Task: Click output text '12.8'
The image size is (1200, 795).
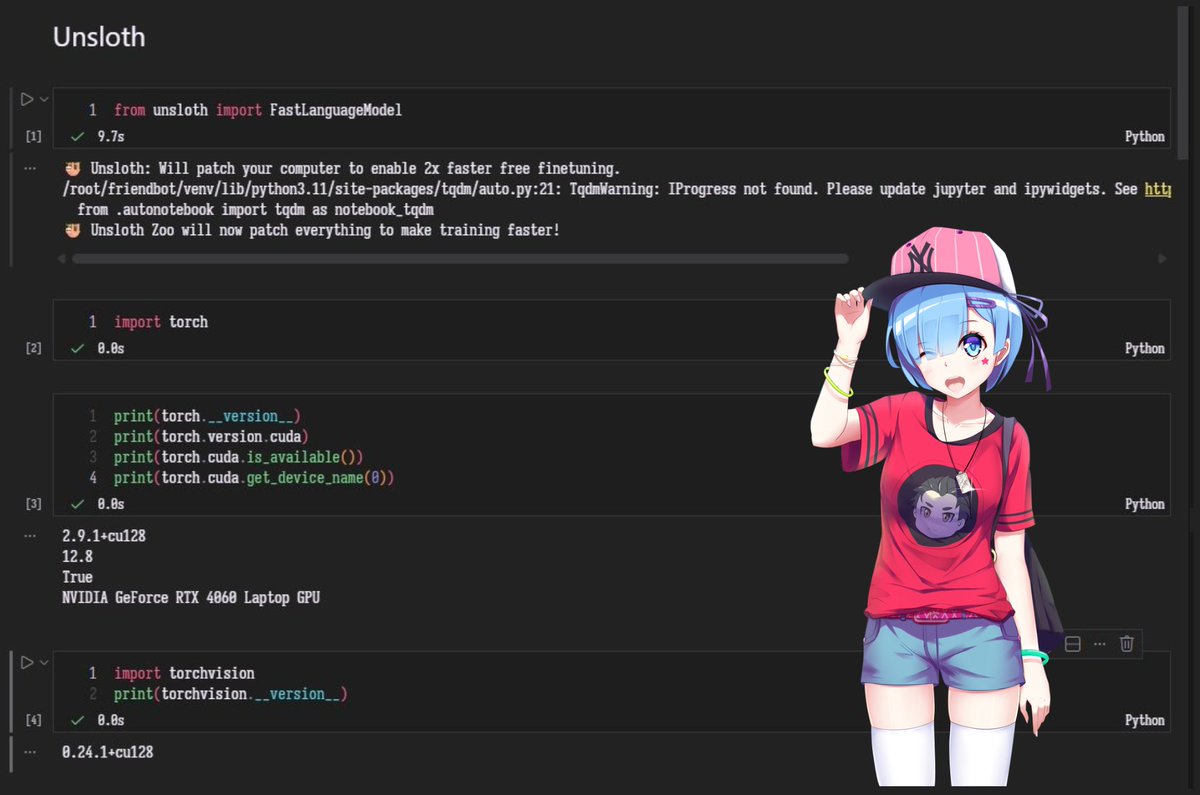Action: tap(77, 557)
